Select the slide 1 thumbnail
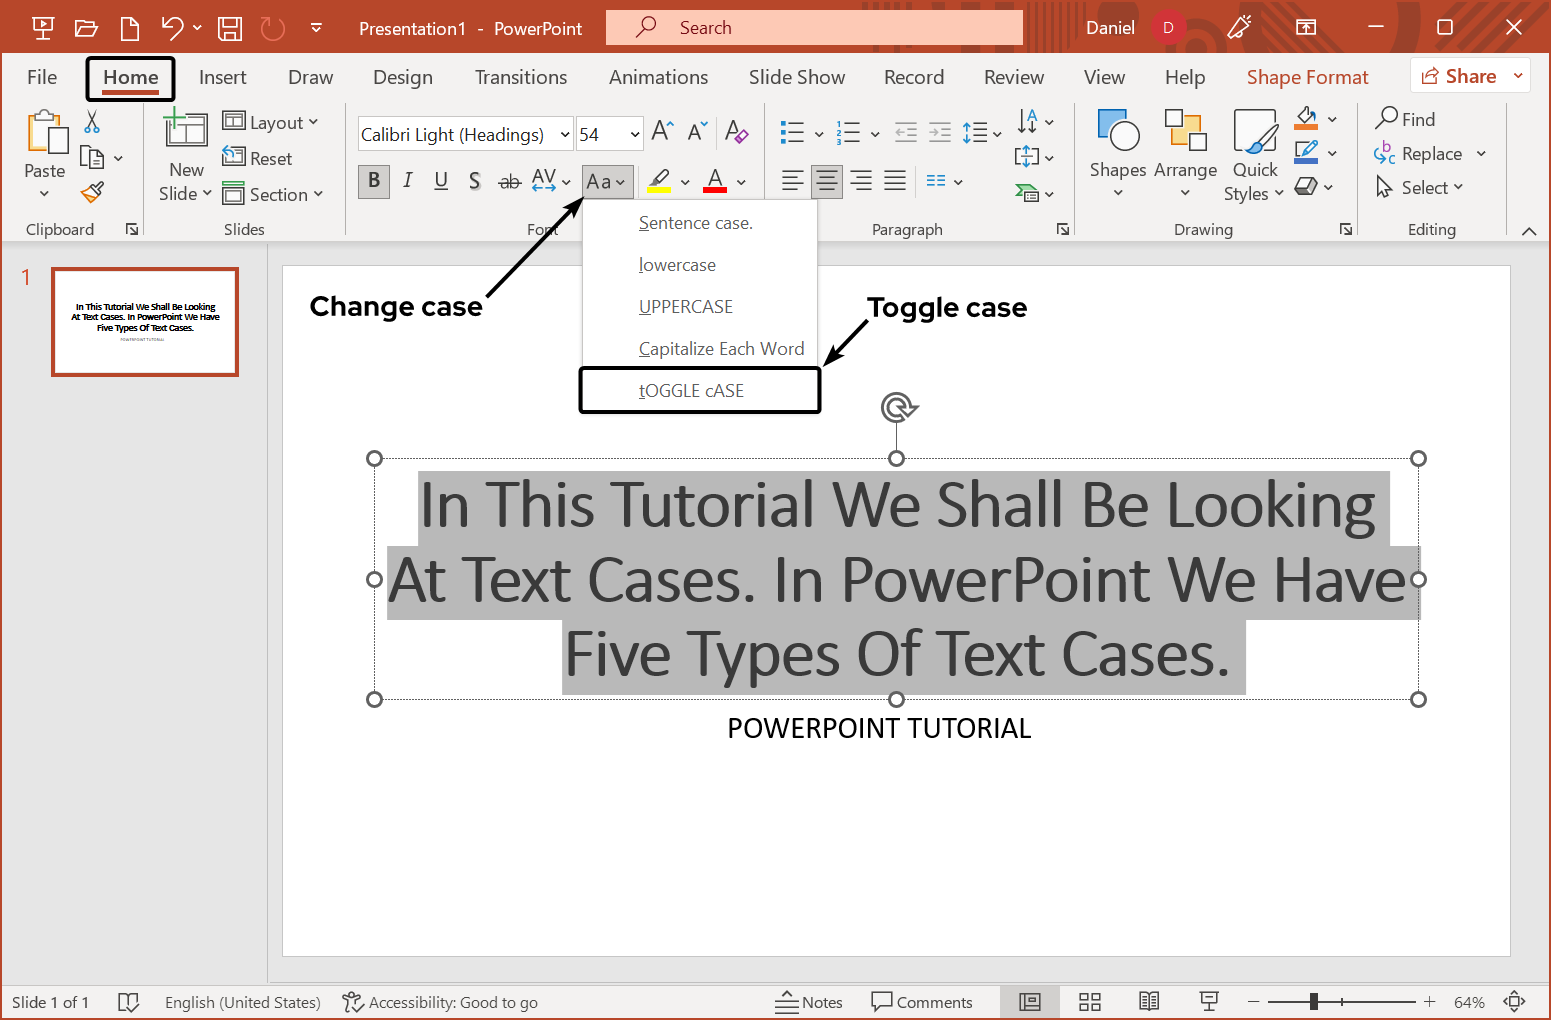The image size is (1551, 1020). (x=145, y=321)
